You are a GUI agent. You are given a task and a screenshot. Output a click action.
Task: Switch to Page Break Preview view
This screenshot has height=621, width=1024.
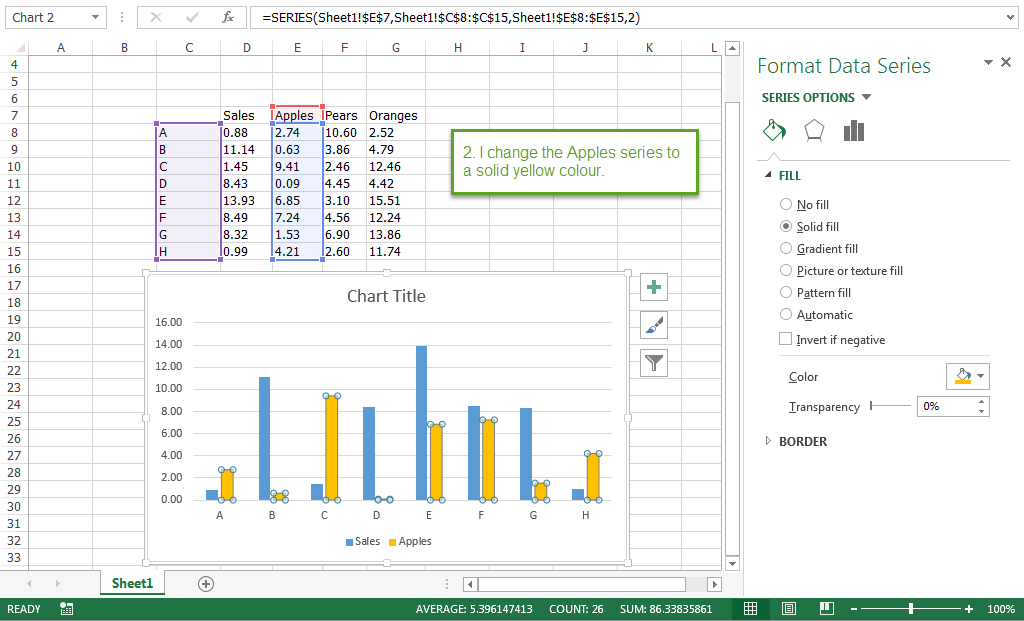pos(826,609)
